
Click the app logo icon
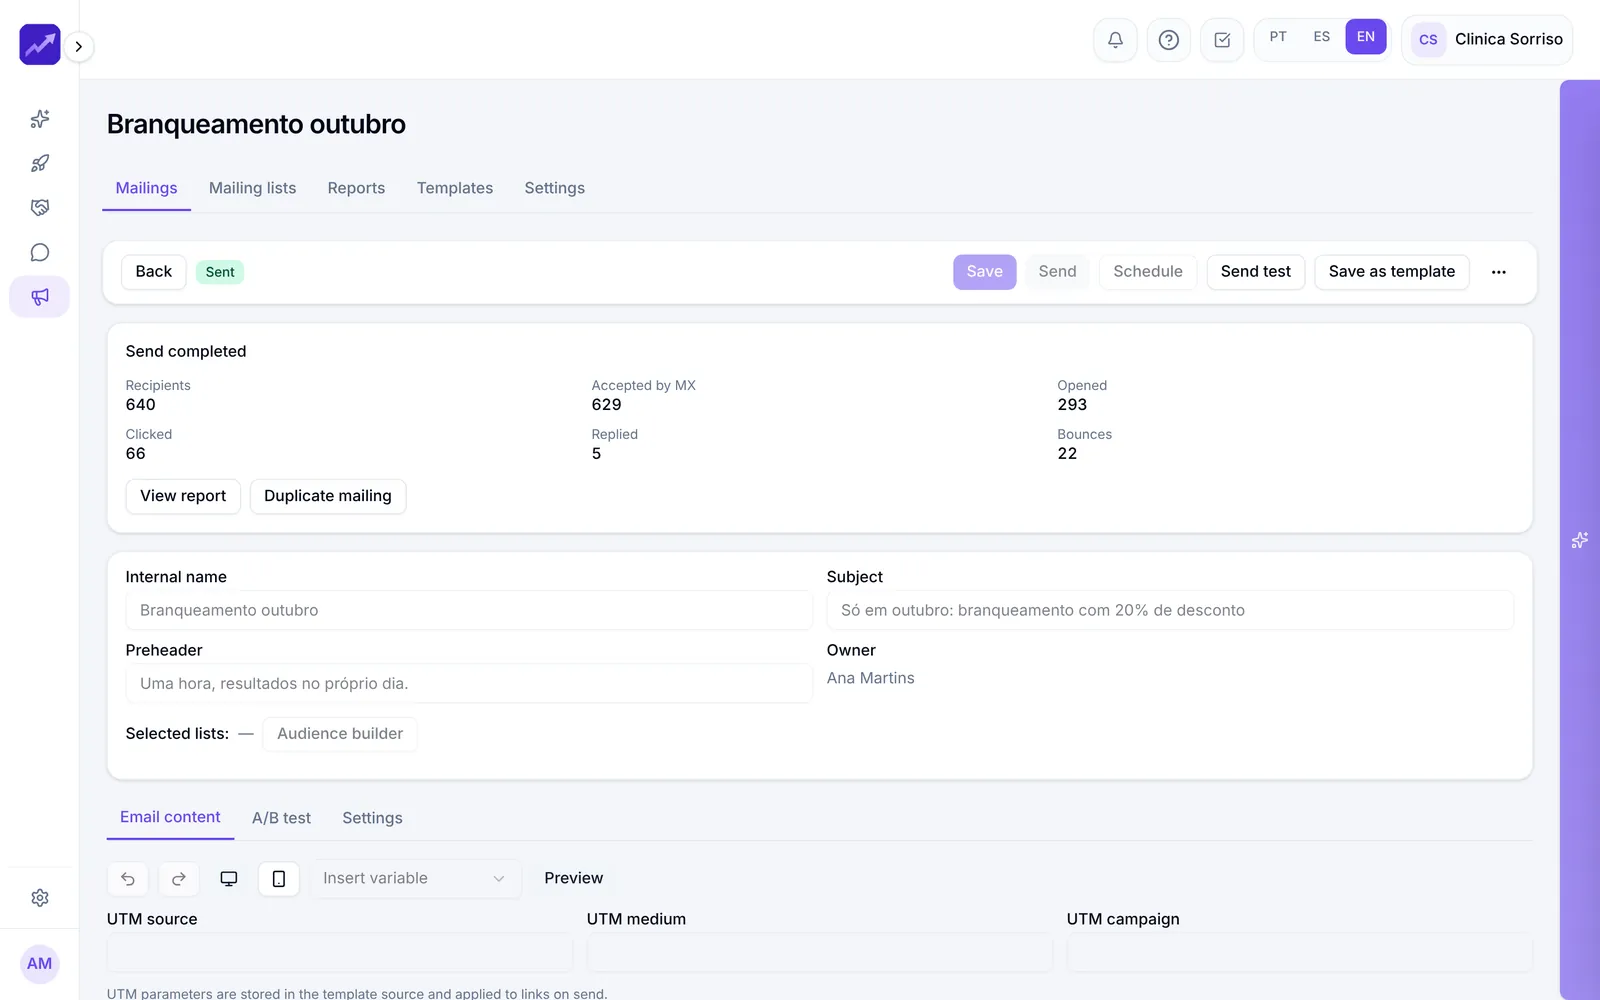[40, 45]
